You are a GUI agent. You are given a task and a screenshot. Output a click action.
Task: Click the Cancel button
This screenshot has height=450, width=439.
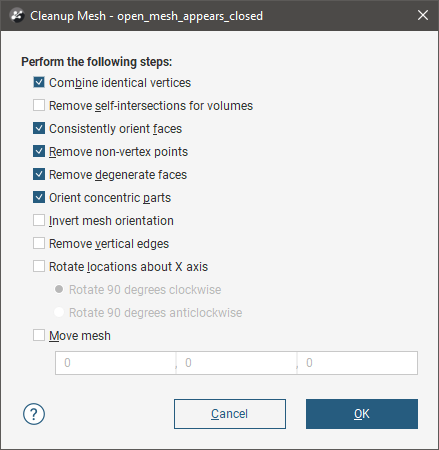click(230, 414)
